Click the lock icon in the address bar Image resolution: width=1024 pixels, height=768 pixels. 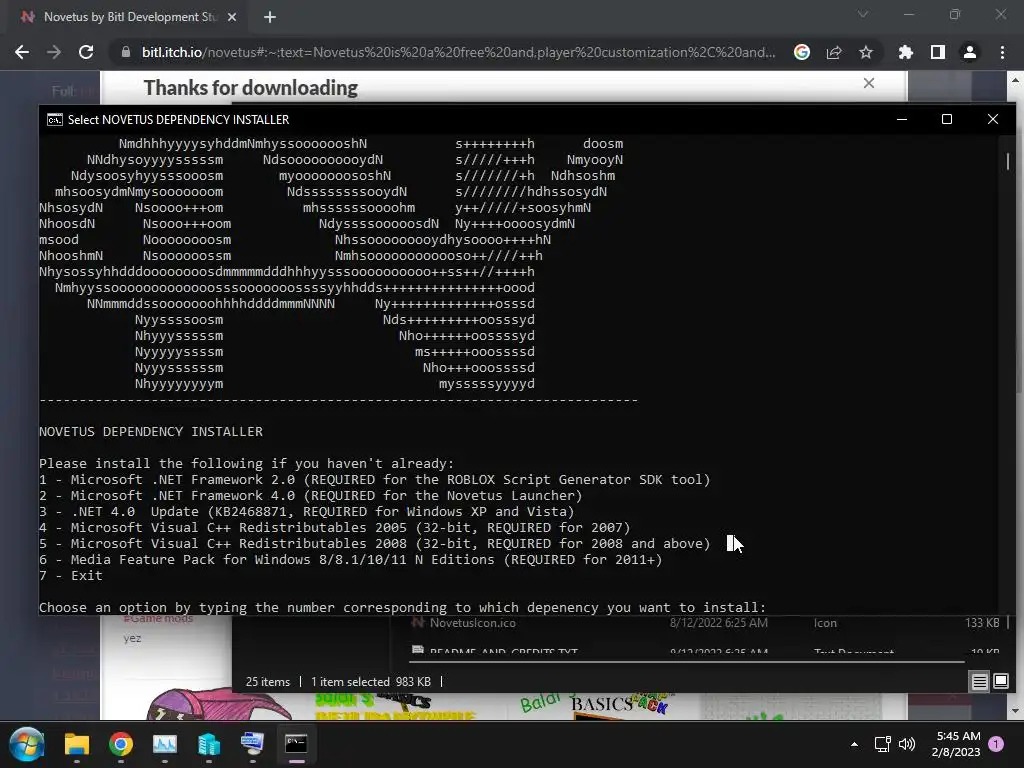coord(126,52)
